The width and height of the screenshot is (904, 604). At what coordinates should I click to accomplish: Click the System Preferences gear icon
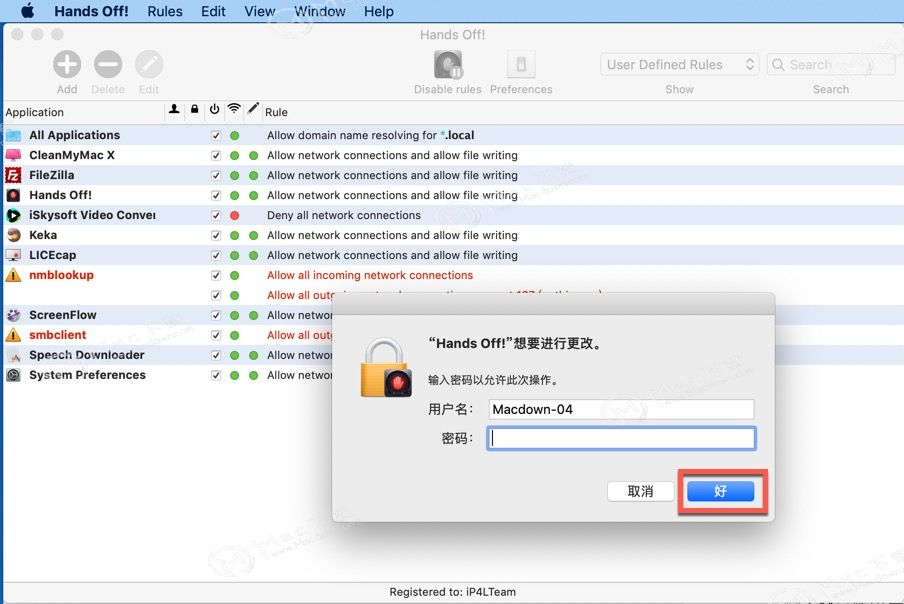(x=13, y=375)
